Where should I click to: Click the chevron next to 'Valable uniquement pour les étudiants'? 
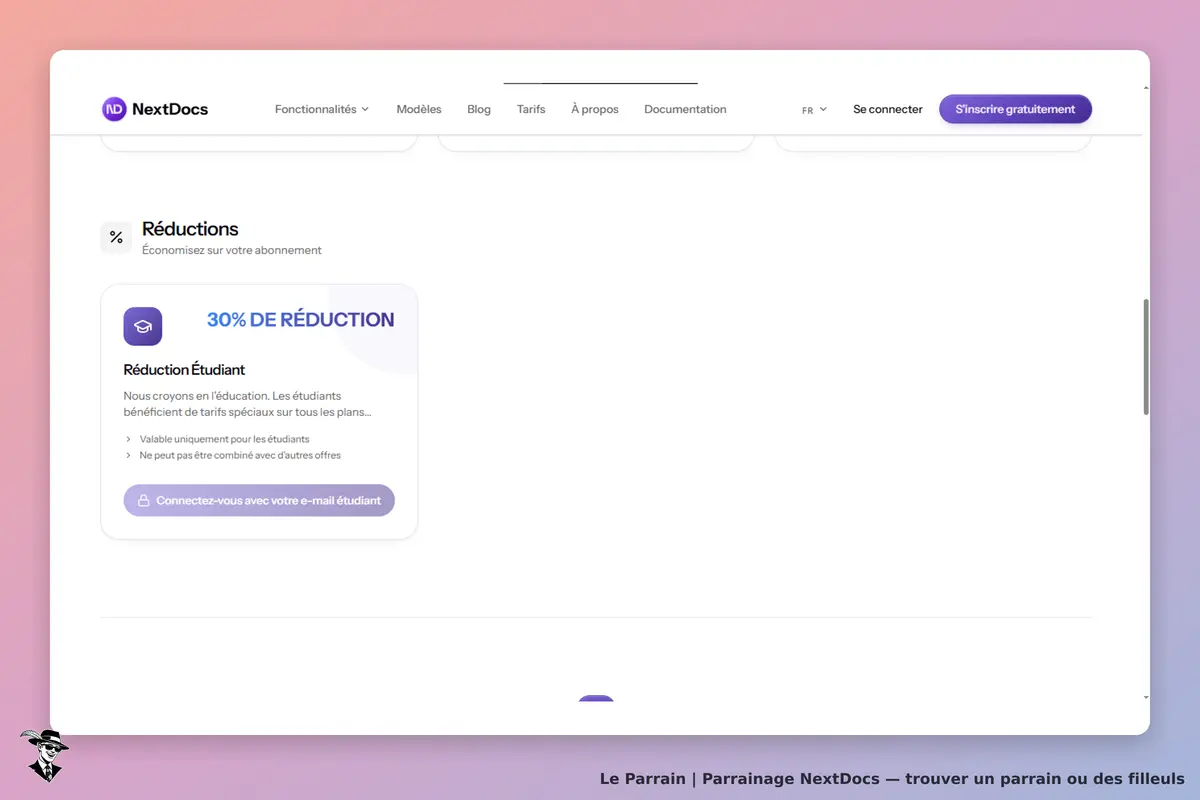coord(128,439)
